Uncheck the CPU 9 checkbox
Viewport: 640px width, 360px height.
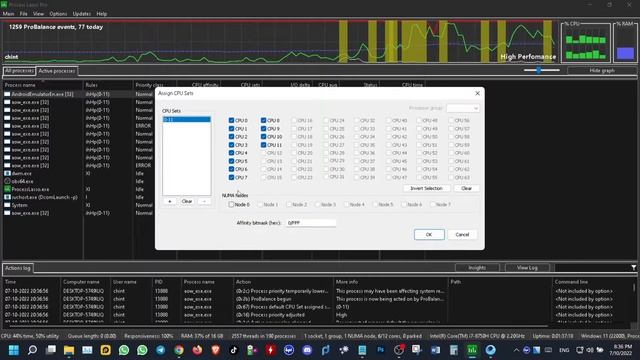point(263,129)
